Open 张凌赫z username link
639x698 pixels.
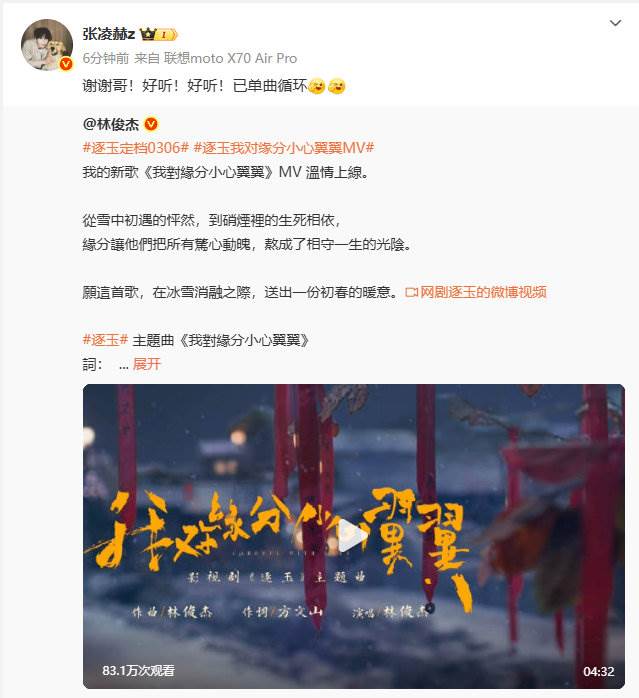pos(109,34)
